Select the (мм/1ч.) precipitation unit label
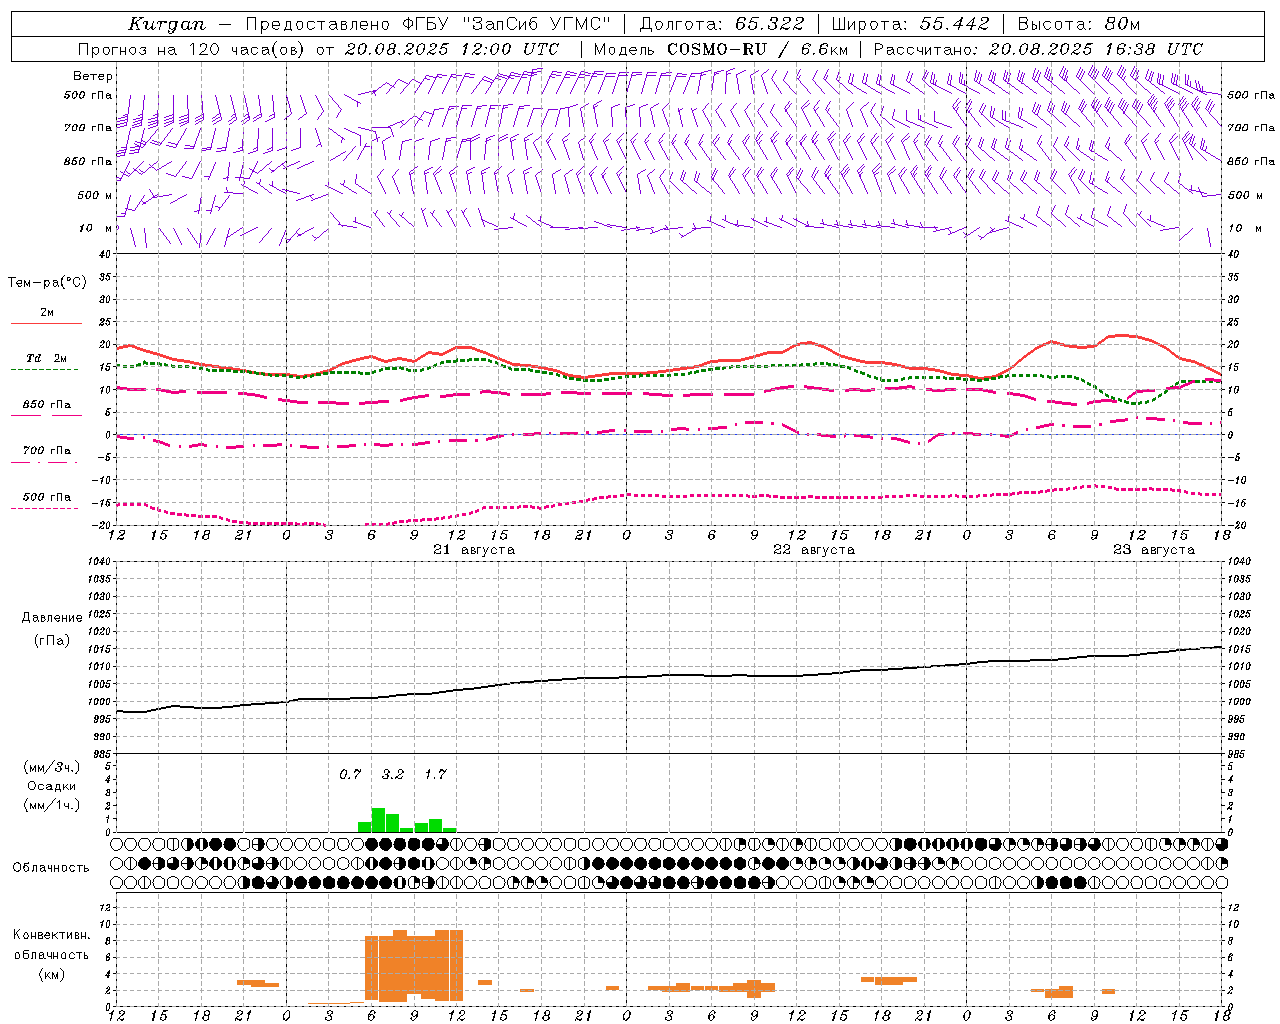 pyautogui.click(x=52, y=805)
